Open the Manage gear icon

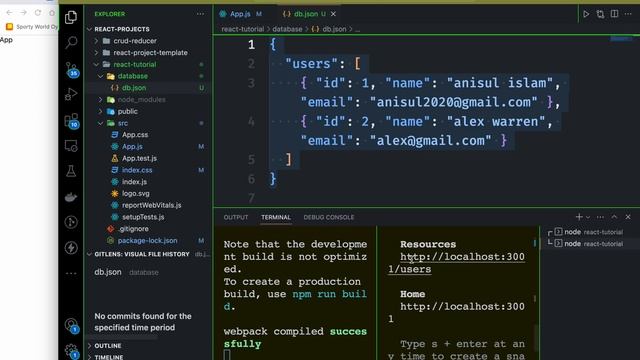pos(71,351)
